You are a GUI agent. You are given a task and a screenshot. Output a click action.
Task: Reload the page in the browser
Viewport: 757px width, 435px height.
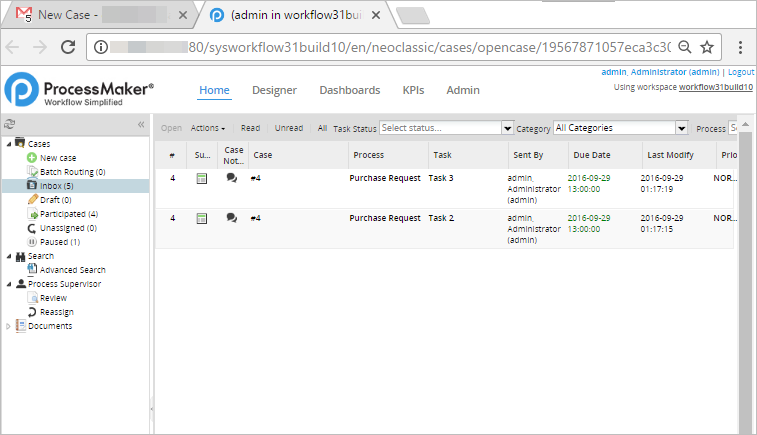pos(69,47)
